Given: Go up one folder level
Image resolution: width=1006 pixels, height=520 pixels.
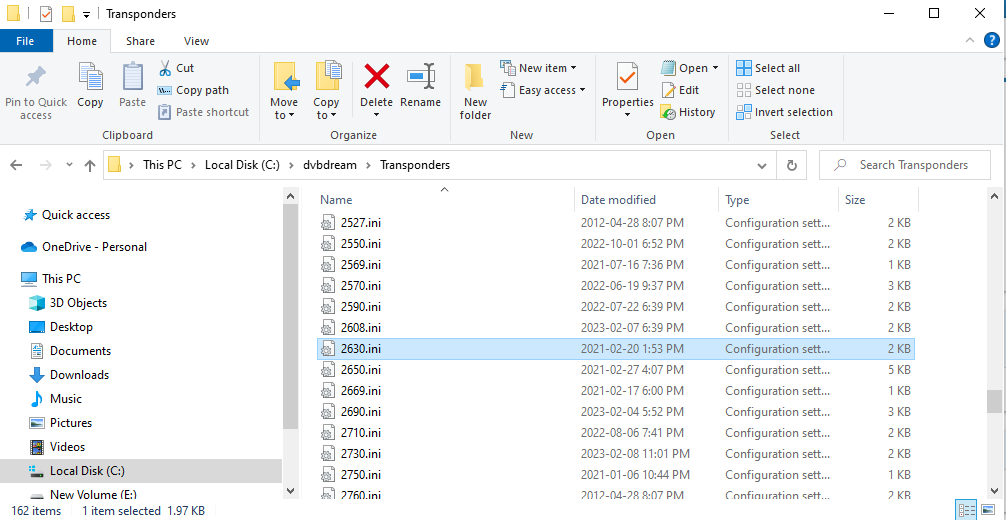Looking at the screenshot, I should point(90,165).
